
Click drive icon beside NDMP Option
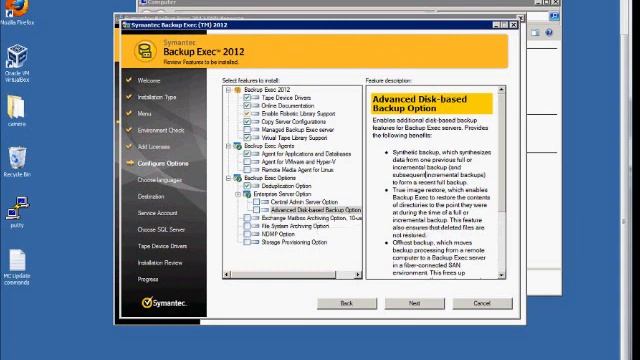point(256,234)
